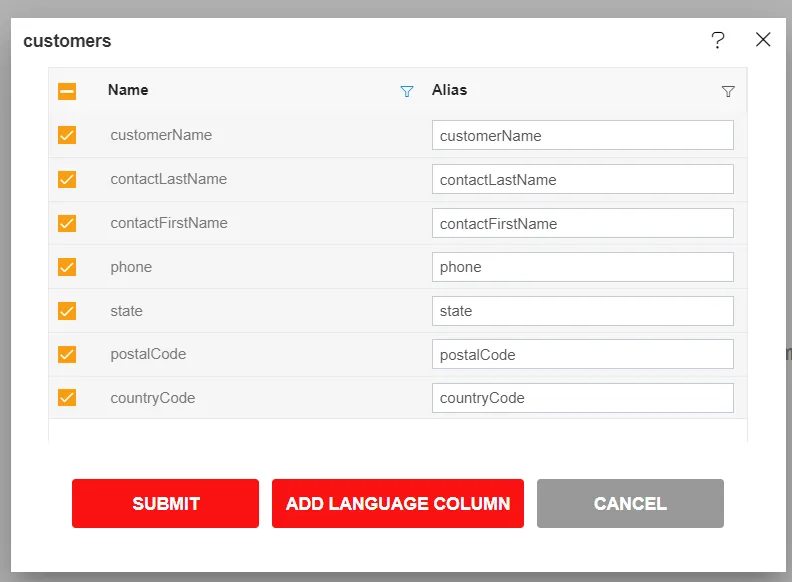Click the Alias column header

click(x=449, y=90)
